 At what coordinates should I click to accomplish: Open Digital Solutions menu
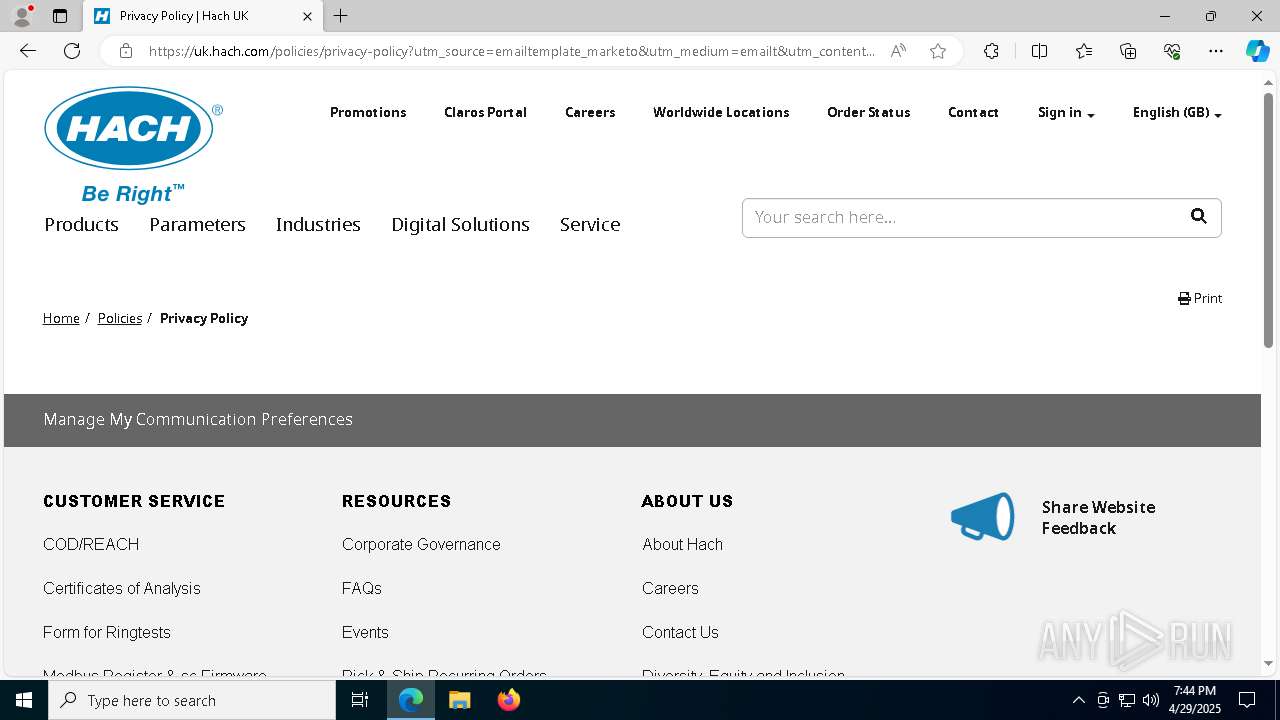460,225
